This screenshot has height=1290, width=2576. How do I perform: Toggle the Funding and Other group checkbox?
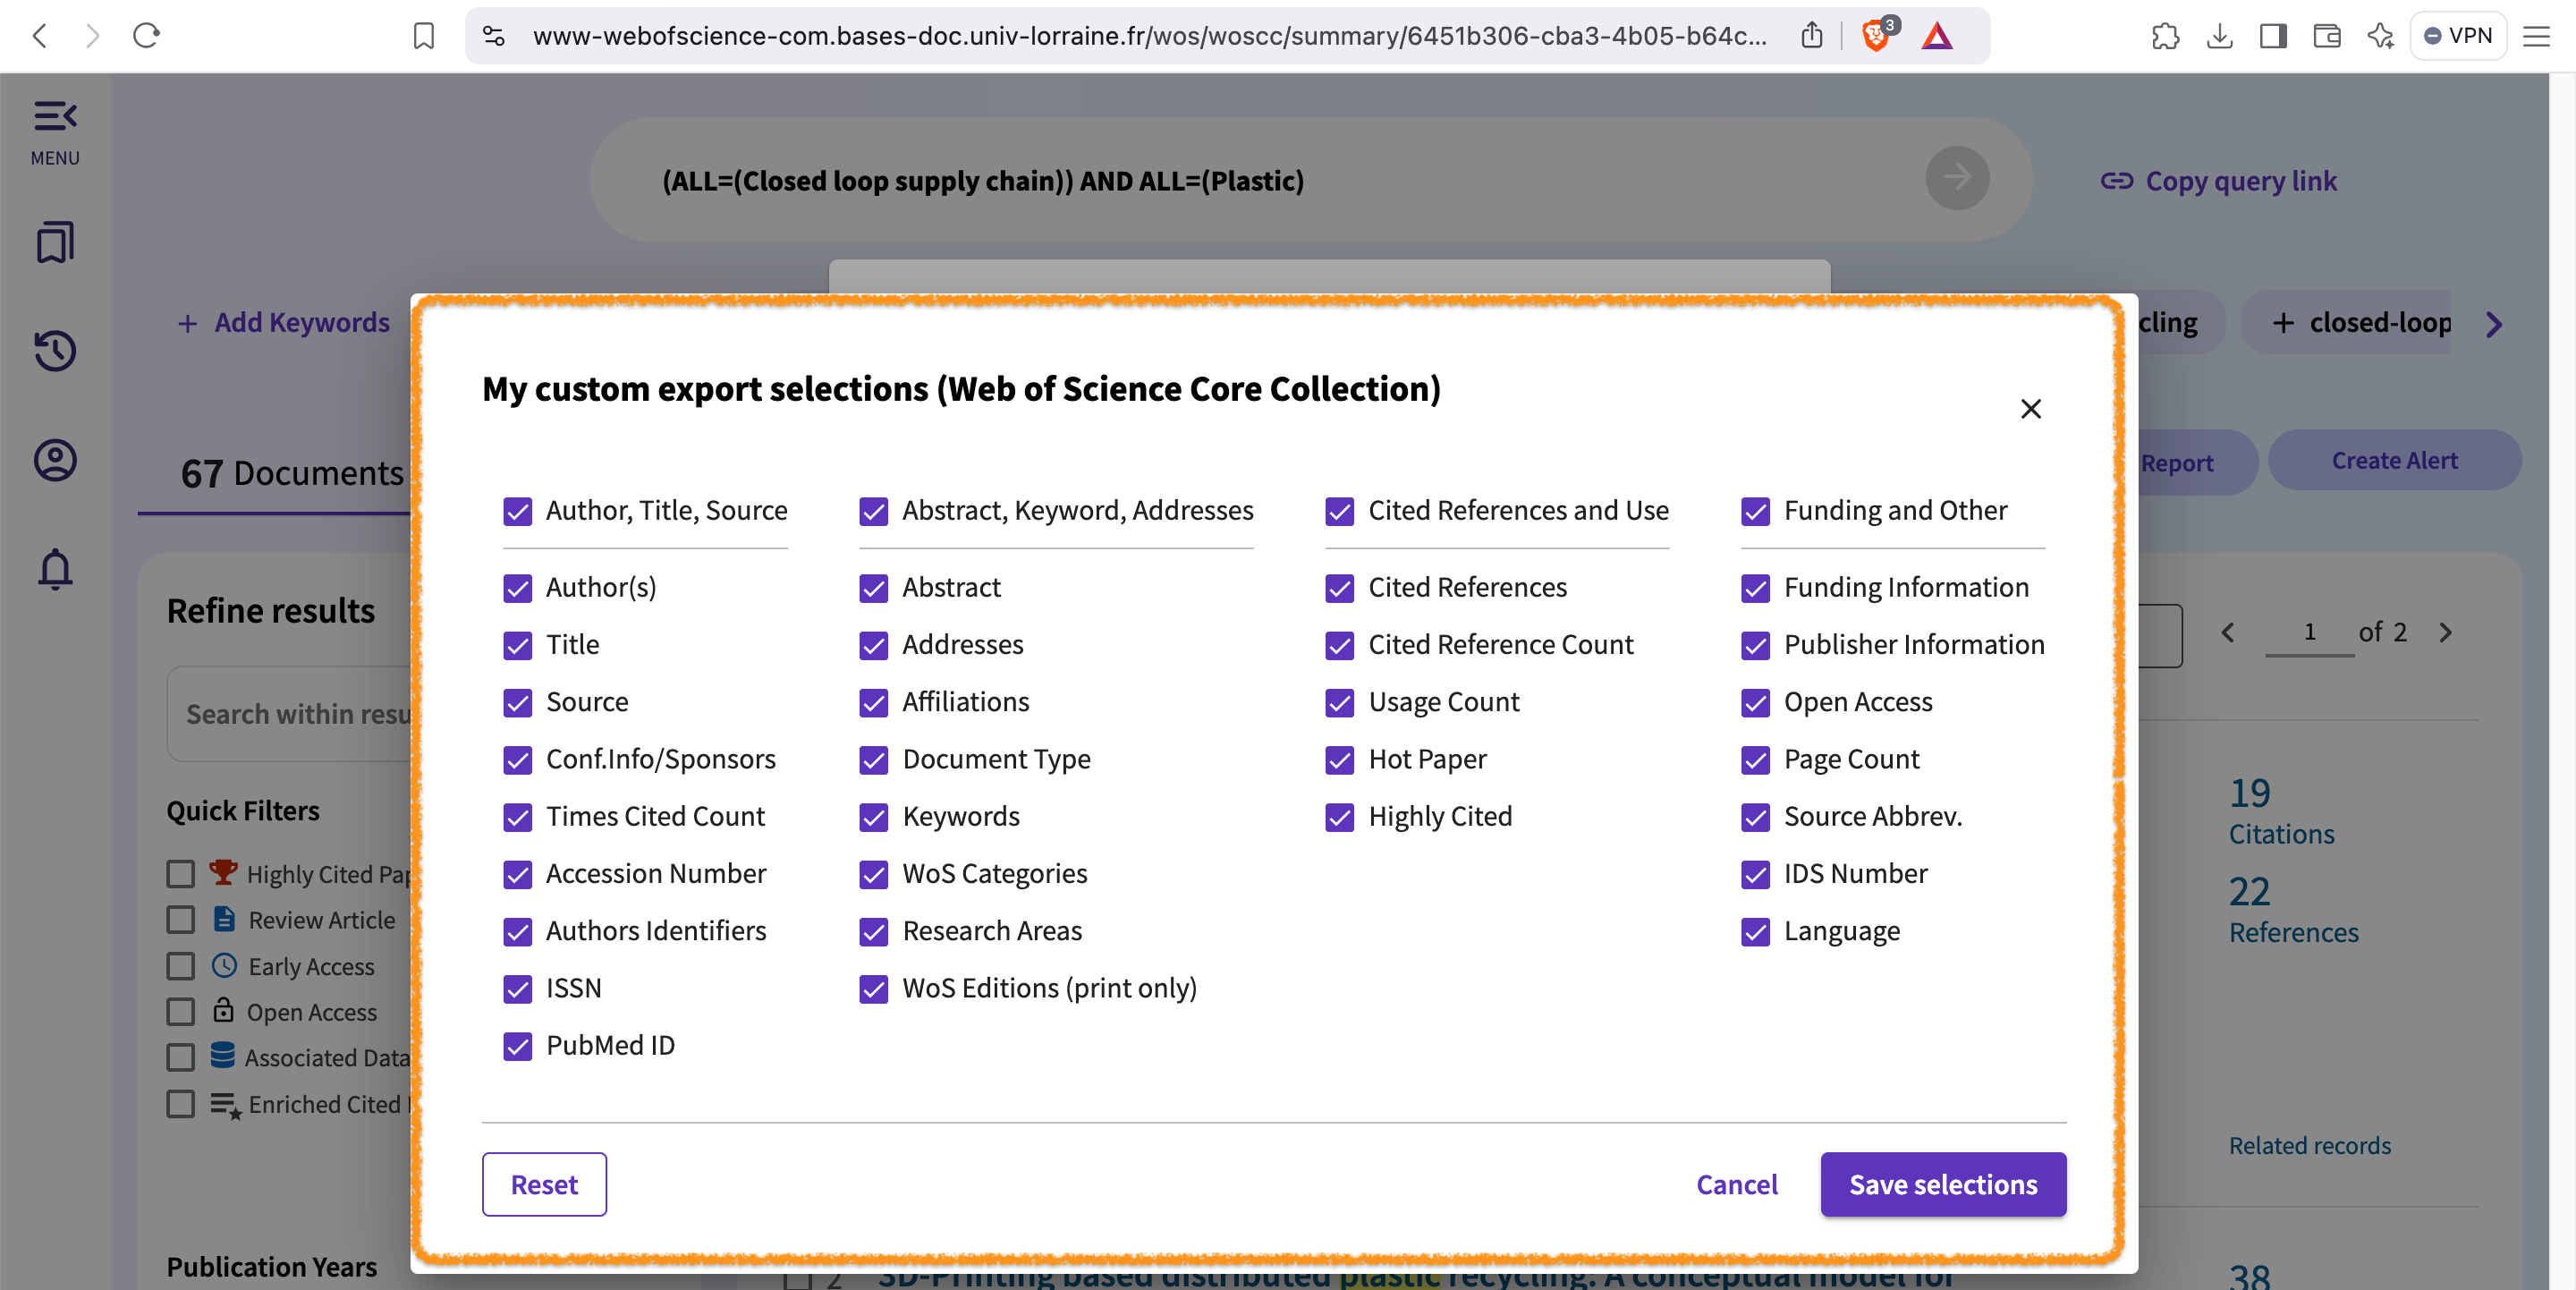(x=1755, y=512)
